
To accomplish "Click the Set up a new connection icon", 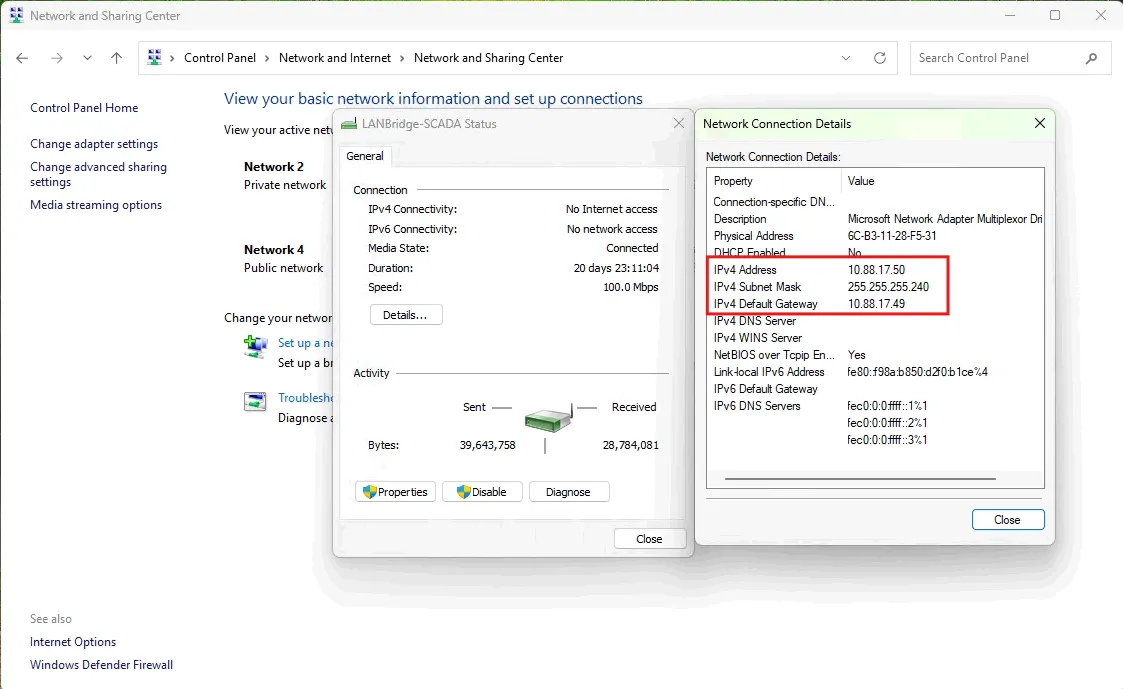I will (256, 347).
